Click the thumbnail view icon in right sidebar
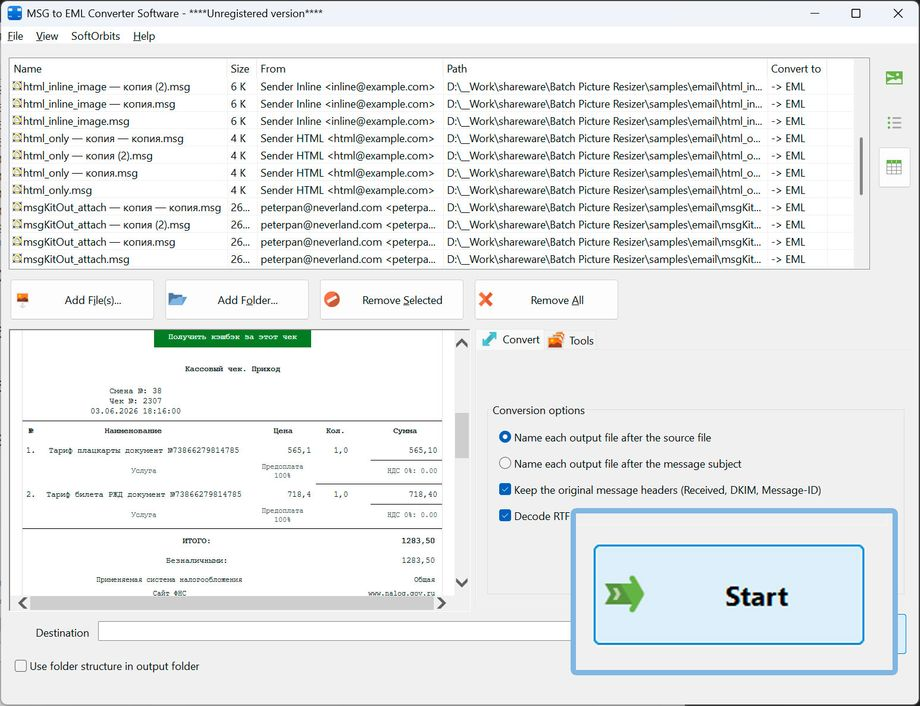 click(x=894, y=78)
